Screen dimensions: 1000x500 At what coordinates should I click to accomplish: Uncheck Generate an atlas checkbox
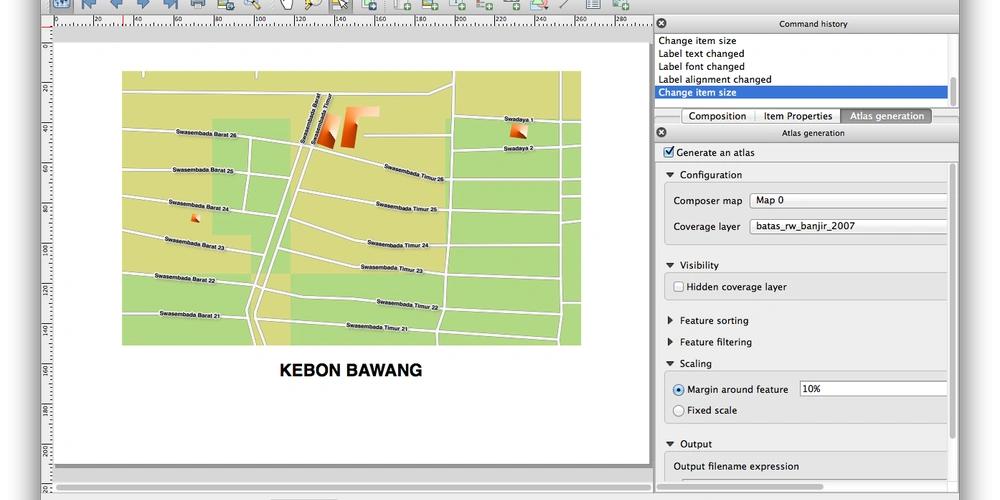pos(668,152)
